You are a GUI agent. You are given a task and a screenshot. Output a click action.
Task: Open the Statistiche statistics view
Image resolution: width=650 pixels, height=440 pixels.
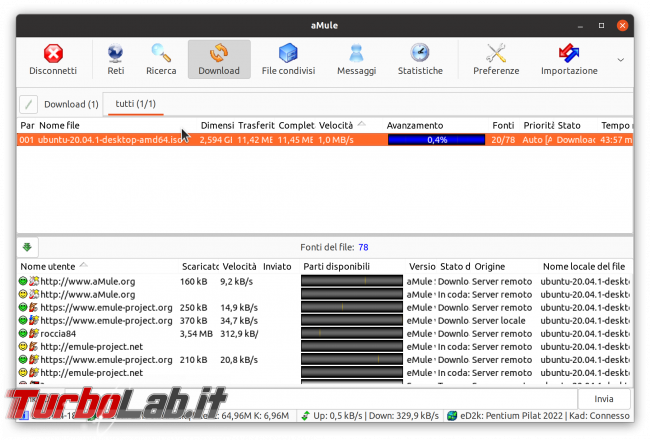(420, 59)
